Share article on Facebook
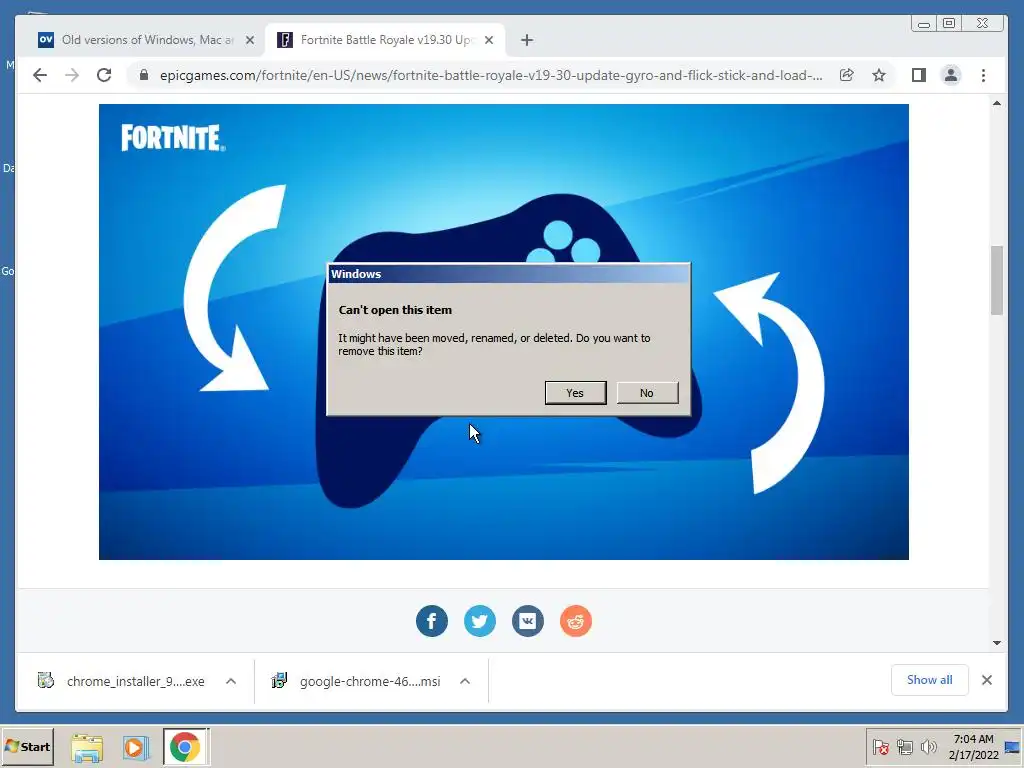 (x=432, y=620)
